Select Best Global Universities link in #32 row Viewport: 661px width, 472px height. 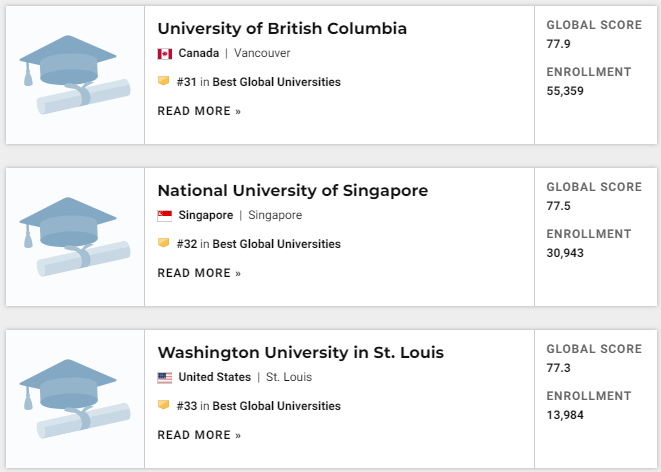277,244
